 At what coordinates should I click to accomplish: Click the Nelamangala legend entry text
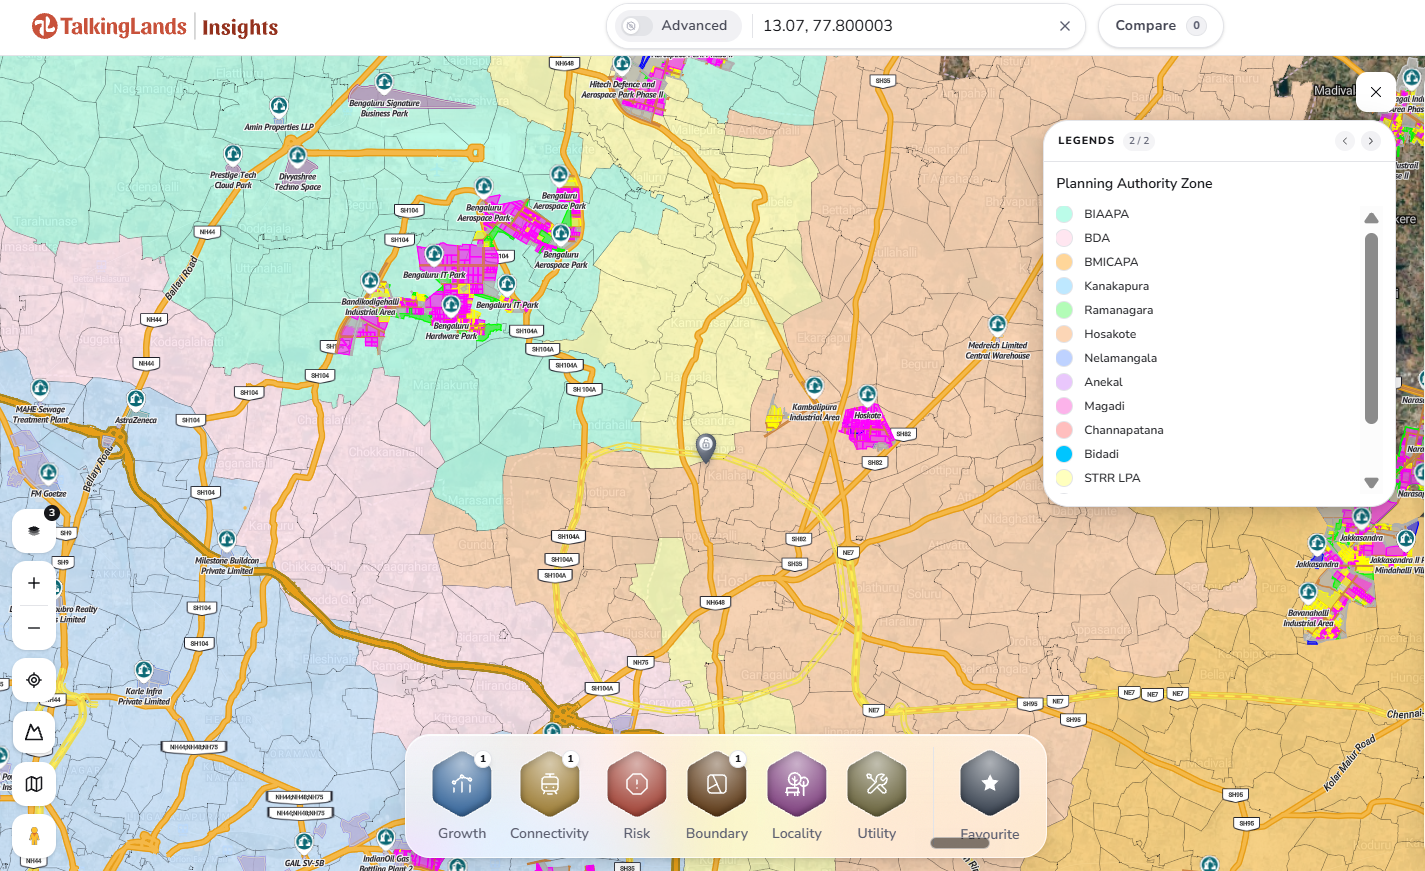tap(1120, 358)
